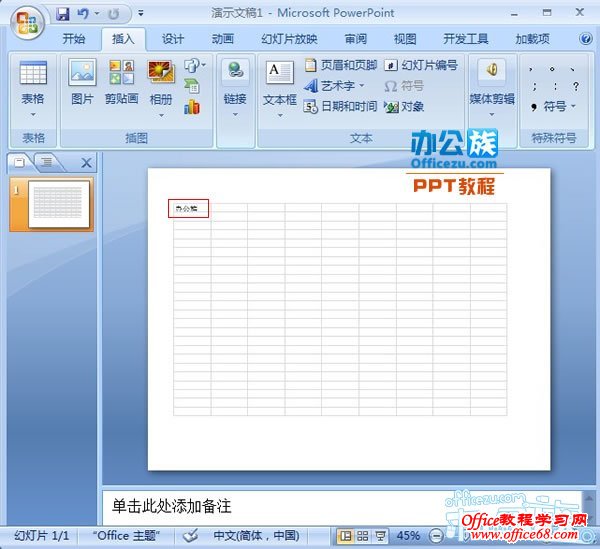
Task: Open the Office button menu
Action: [27, 24]
